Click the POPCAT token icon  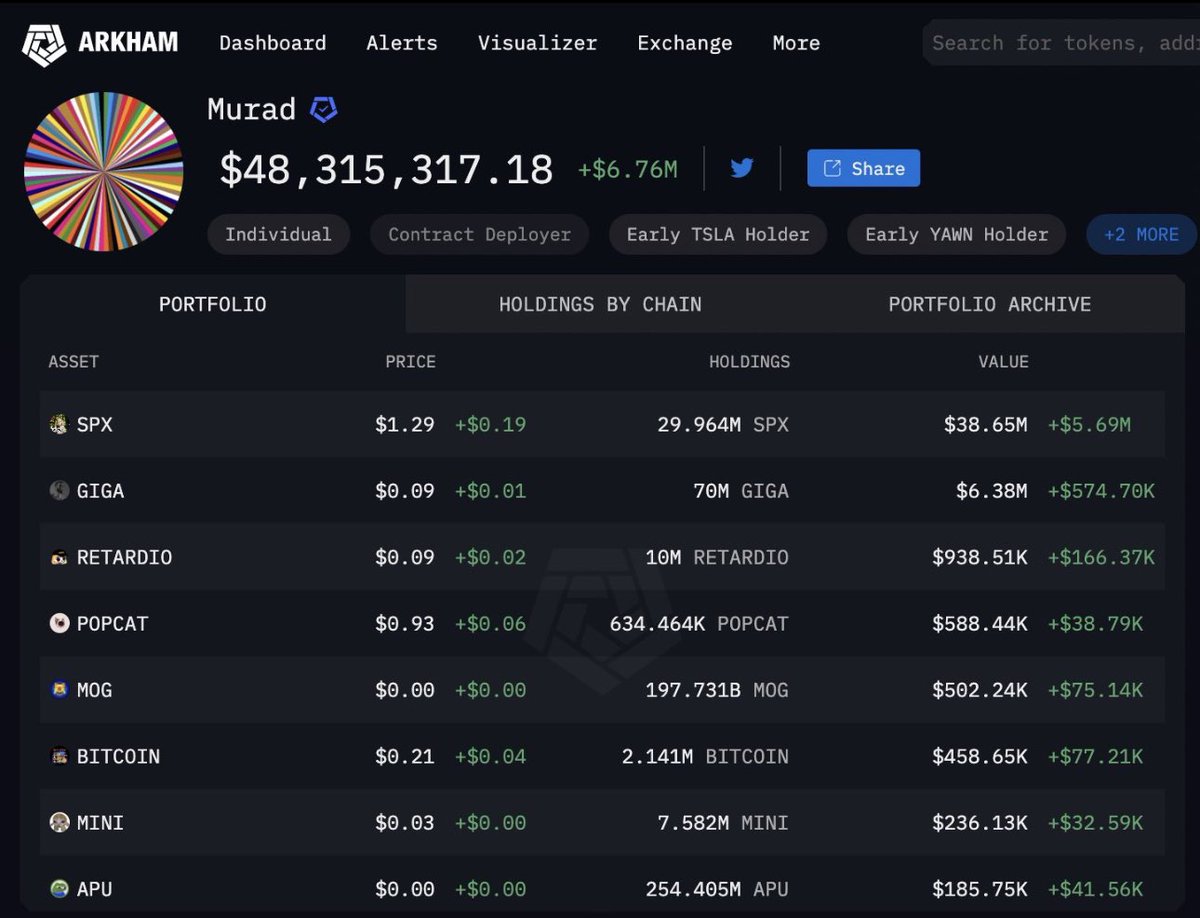click(x=59, y=623)
